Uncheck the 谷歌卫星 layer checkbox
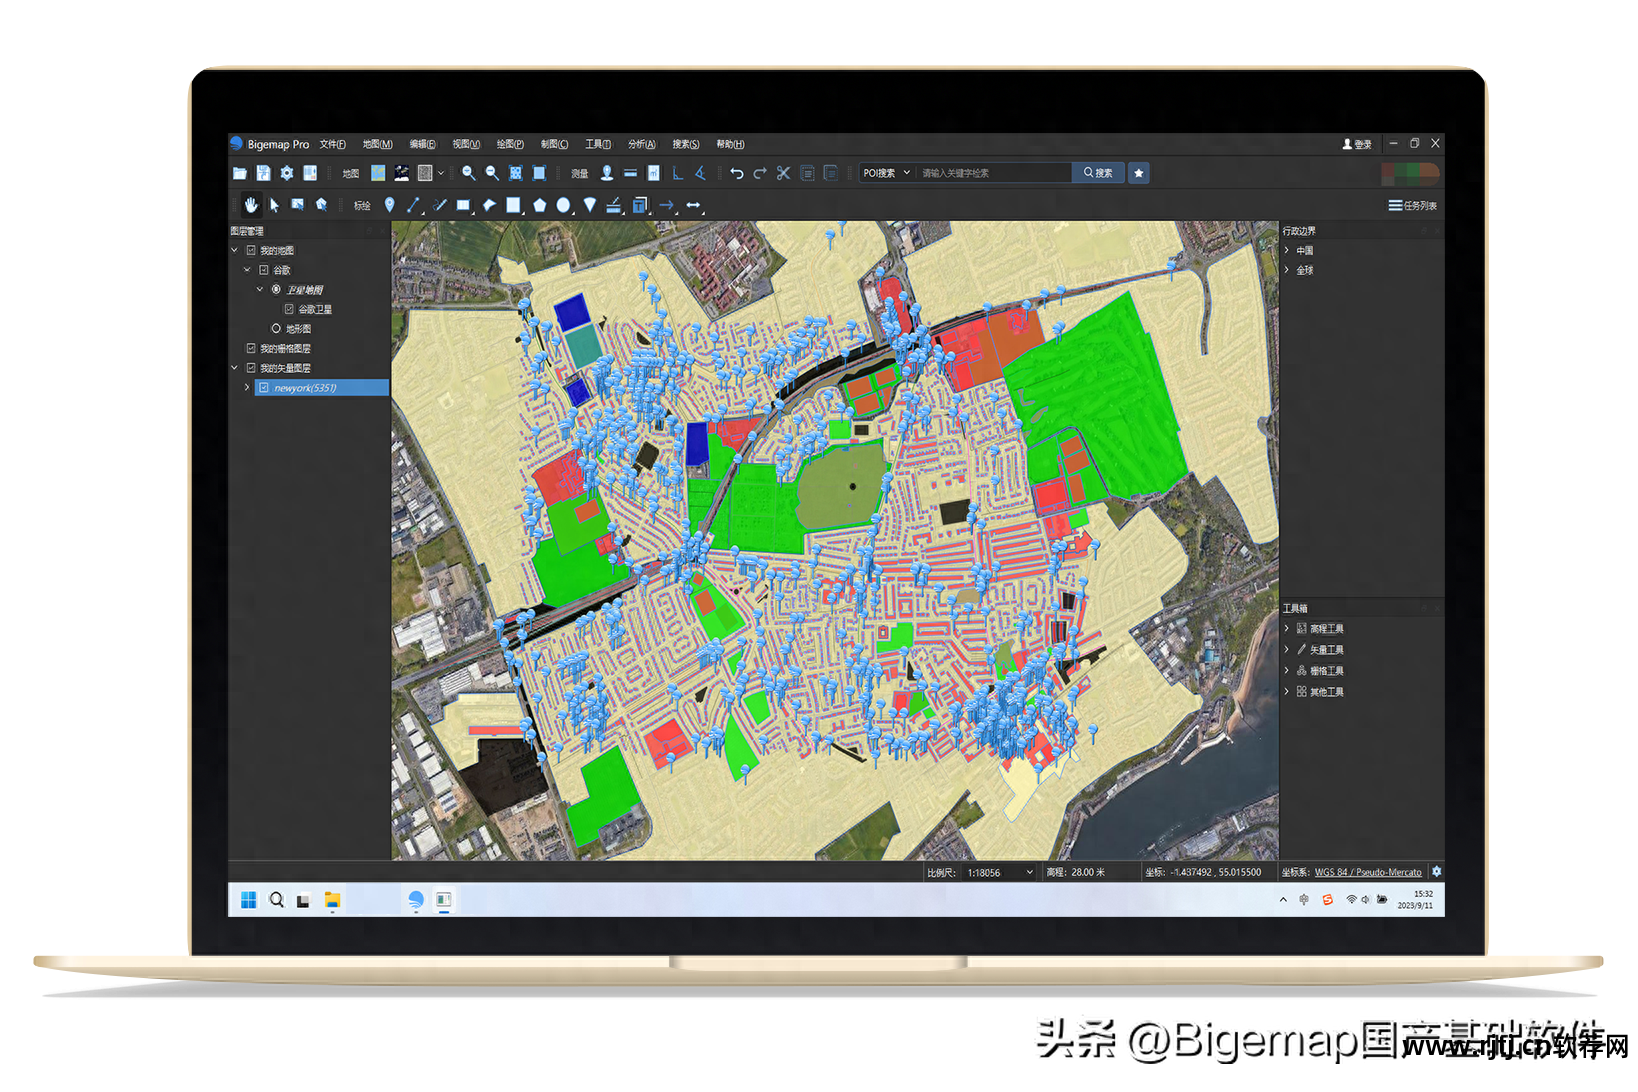Viewport: 1638px width, 1092px height. click(x=289, y=309)
